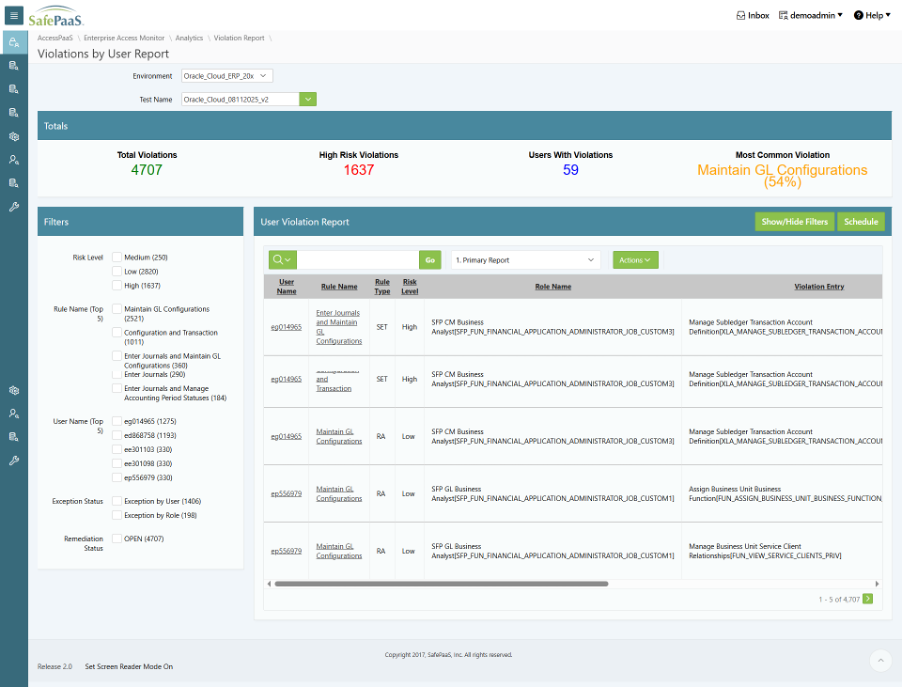Check the High (1637) risk level filter
This screenshot has width=902, height=688.
click(x=118, y=286)
